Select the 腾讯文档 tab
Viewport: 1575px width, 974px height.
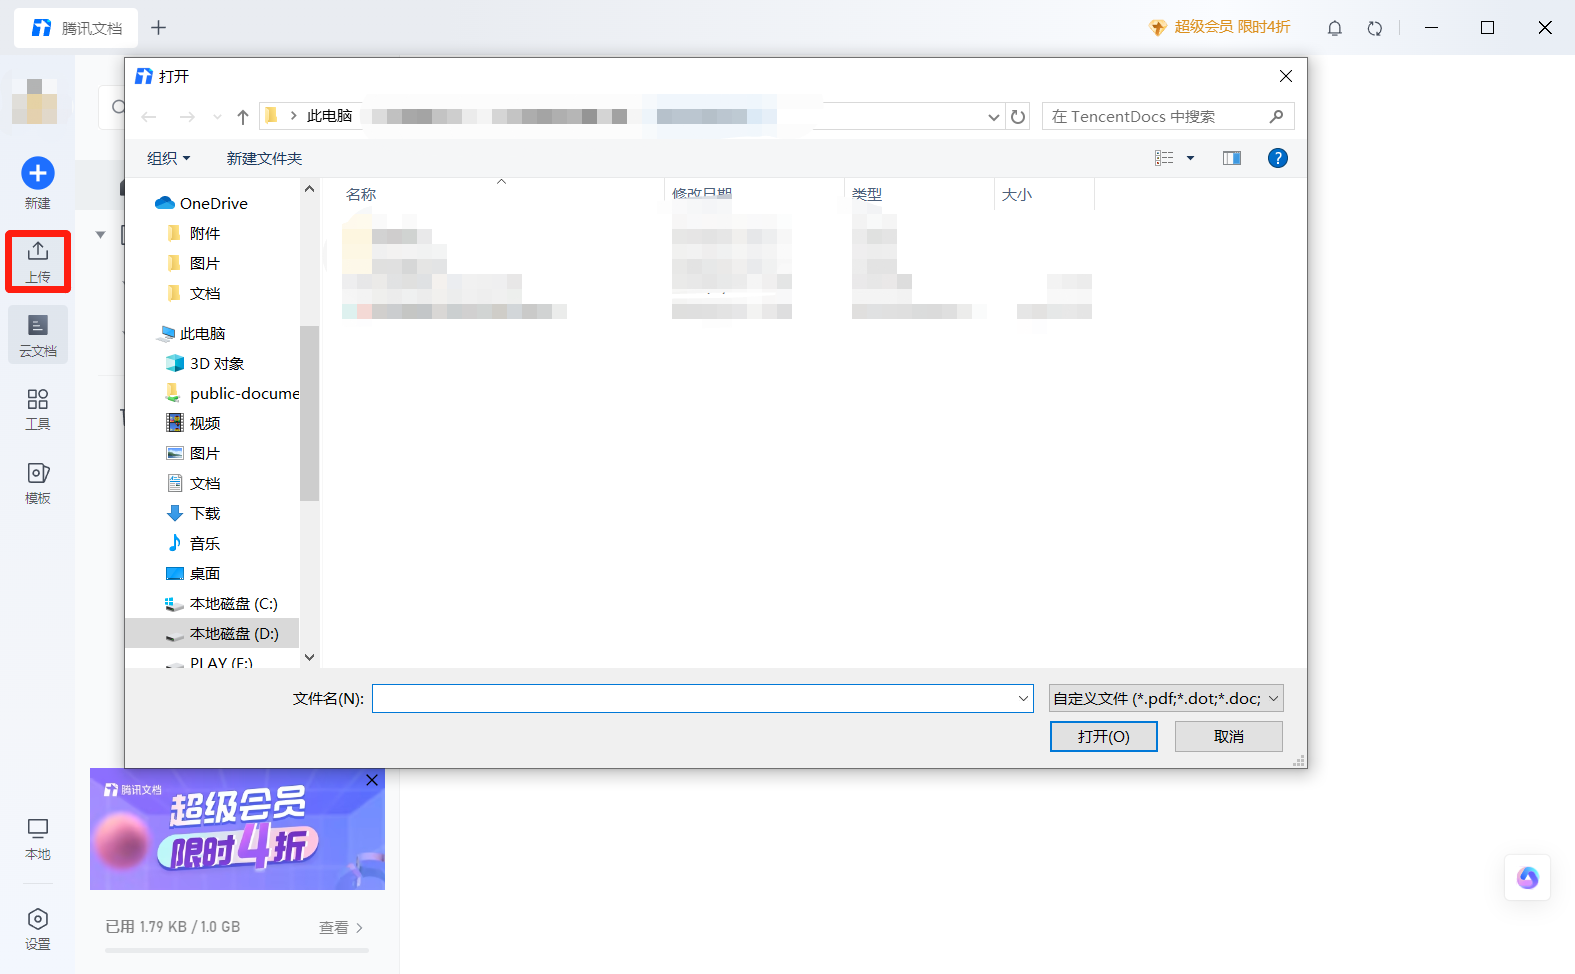(77, 28)
